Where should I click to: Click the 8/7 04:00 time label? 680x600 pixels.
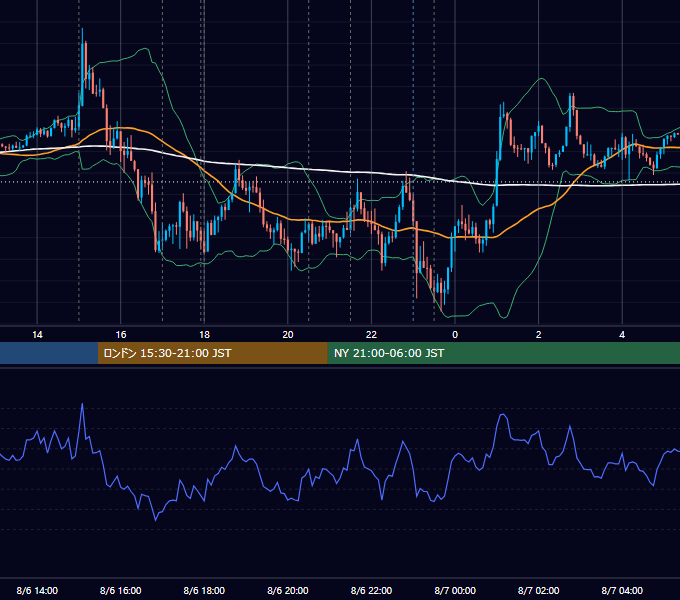pyautogui.click(x=622, y=590)
